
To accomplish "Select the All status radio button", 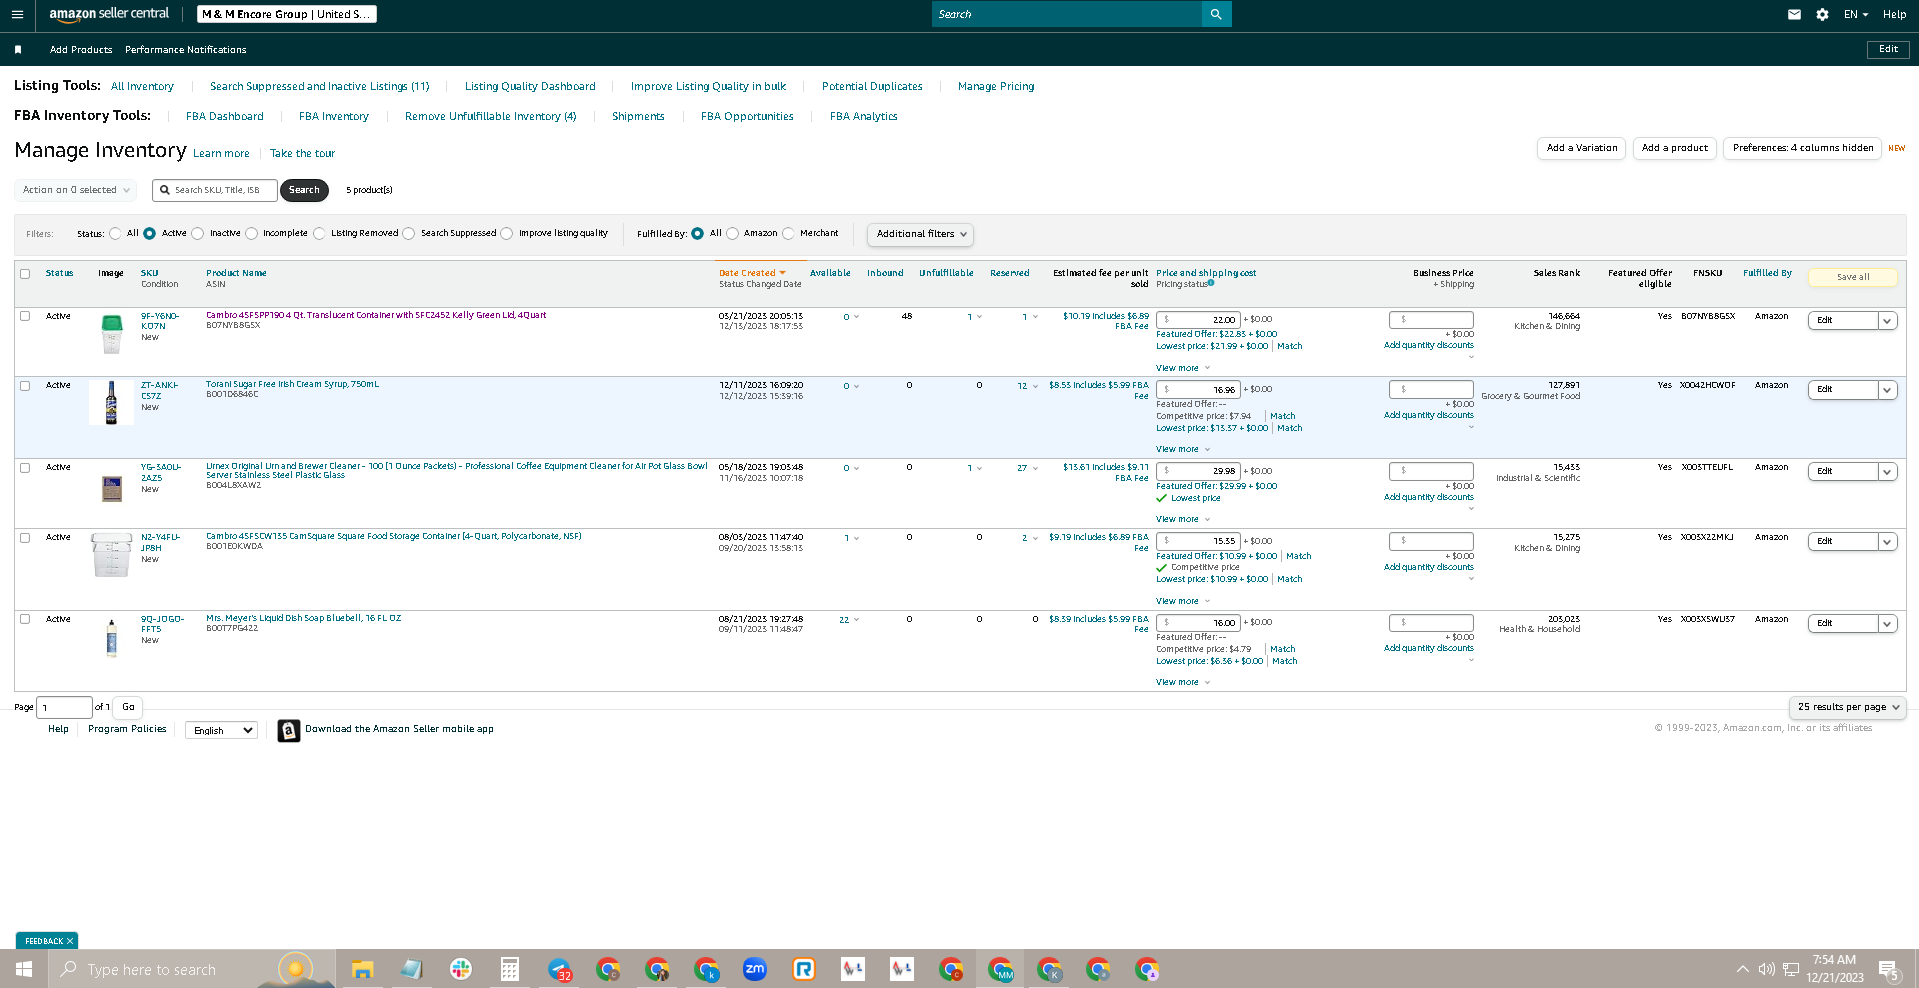I will coord(116,234).
